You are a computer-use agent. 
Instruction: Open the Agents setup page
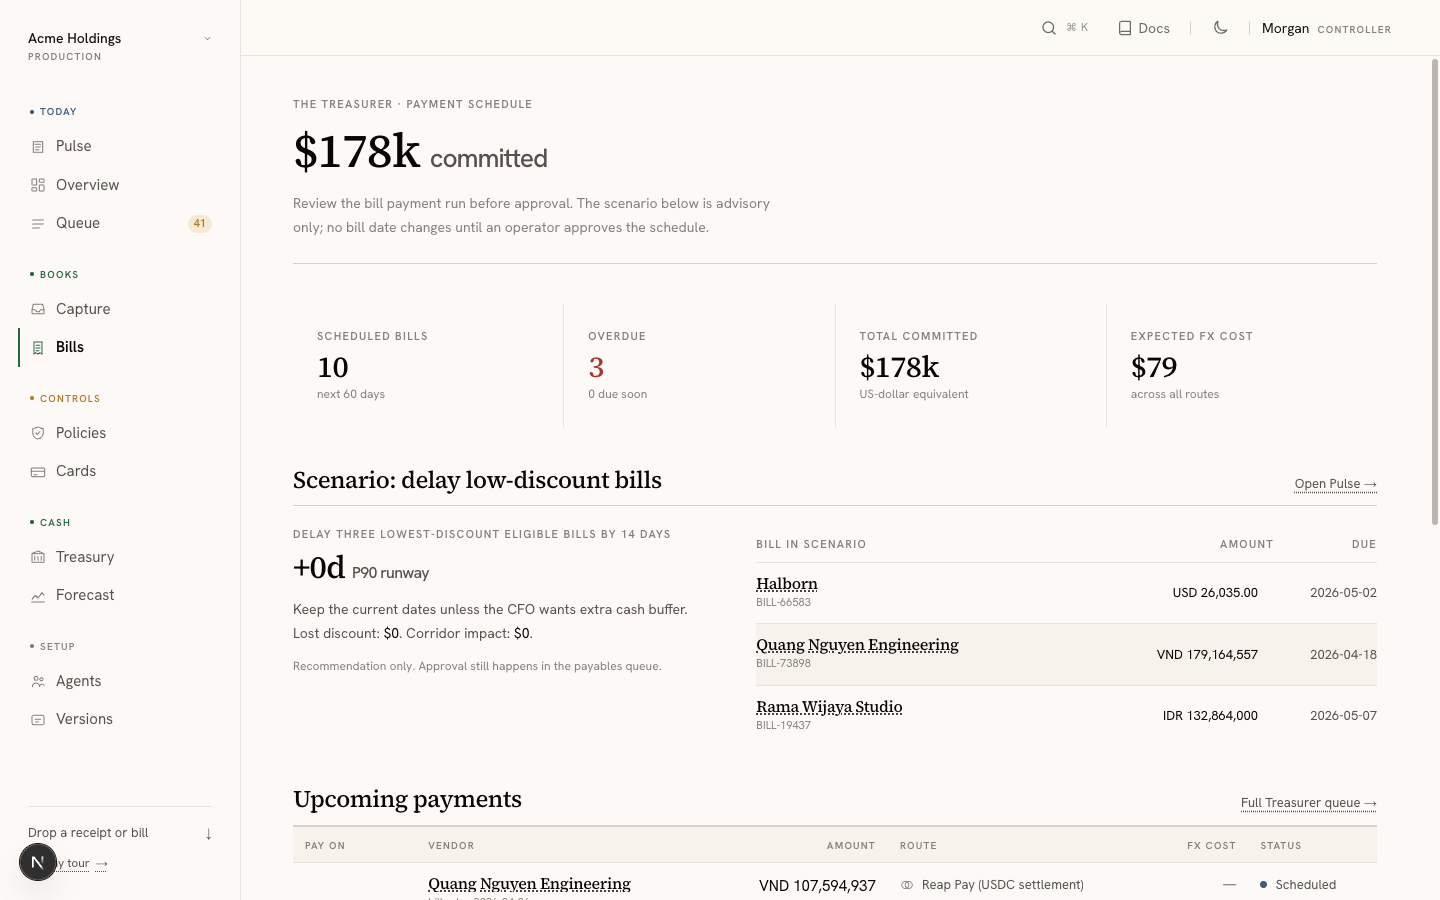click(120, 681)
